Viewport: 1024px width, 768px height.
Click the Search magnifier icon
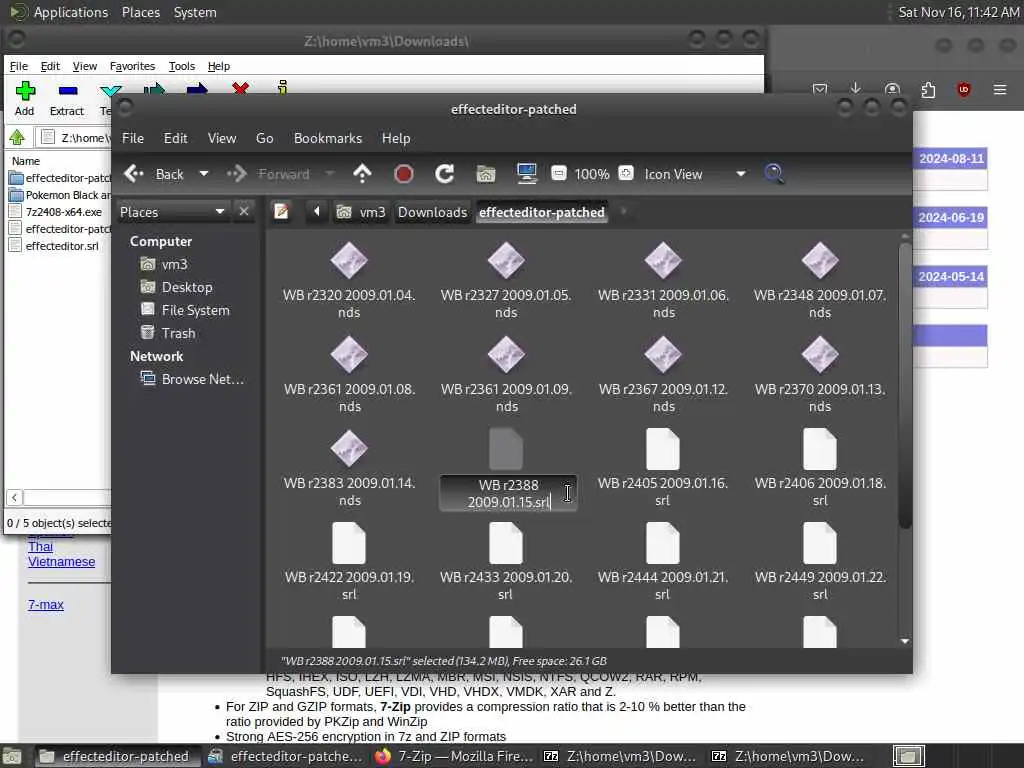coord(774,174)
